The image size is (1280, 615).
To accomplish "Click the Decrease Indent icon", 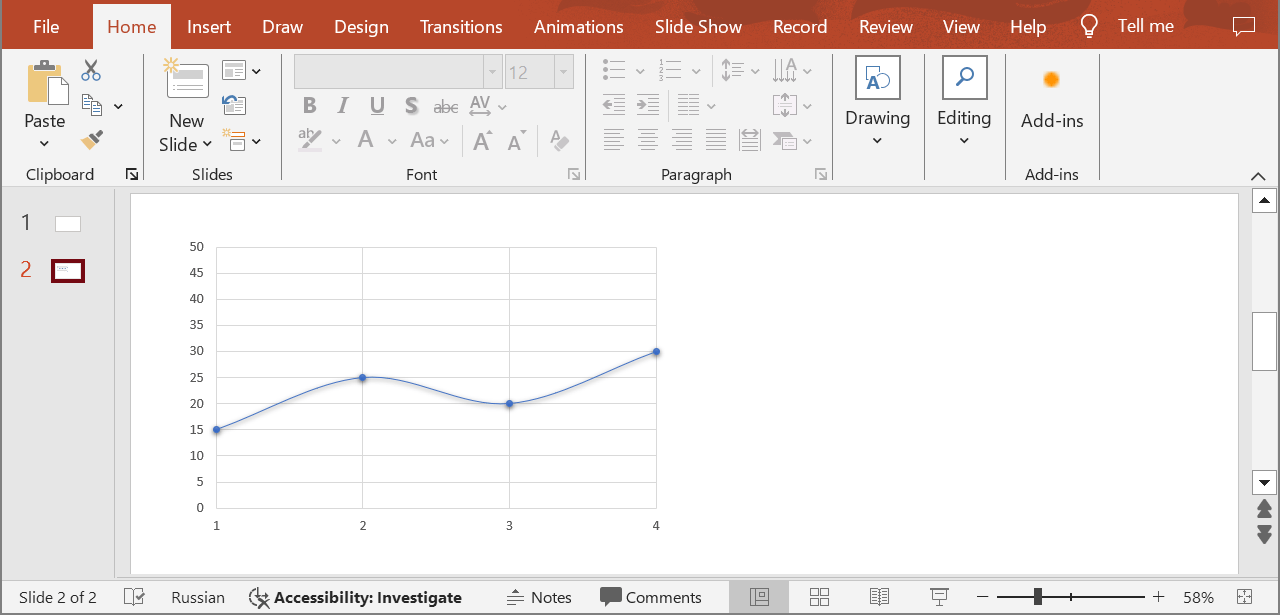I will pos(614,105).
